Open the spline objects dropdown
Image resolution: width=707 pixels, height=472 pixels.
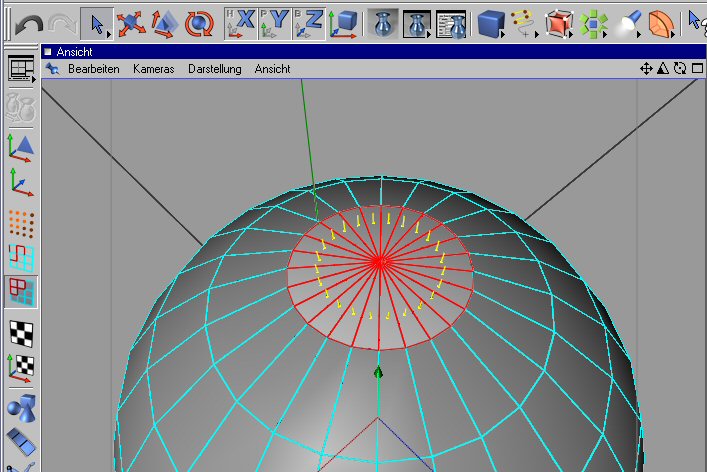pos(523,22)
